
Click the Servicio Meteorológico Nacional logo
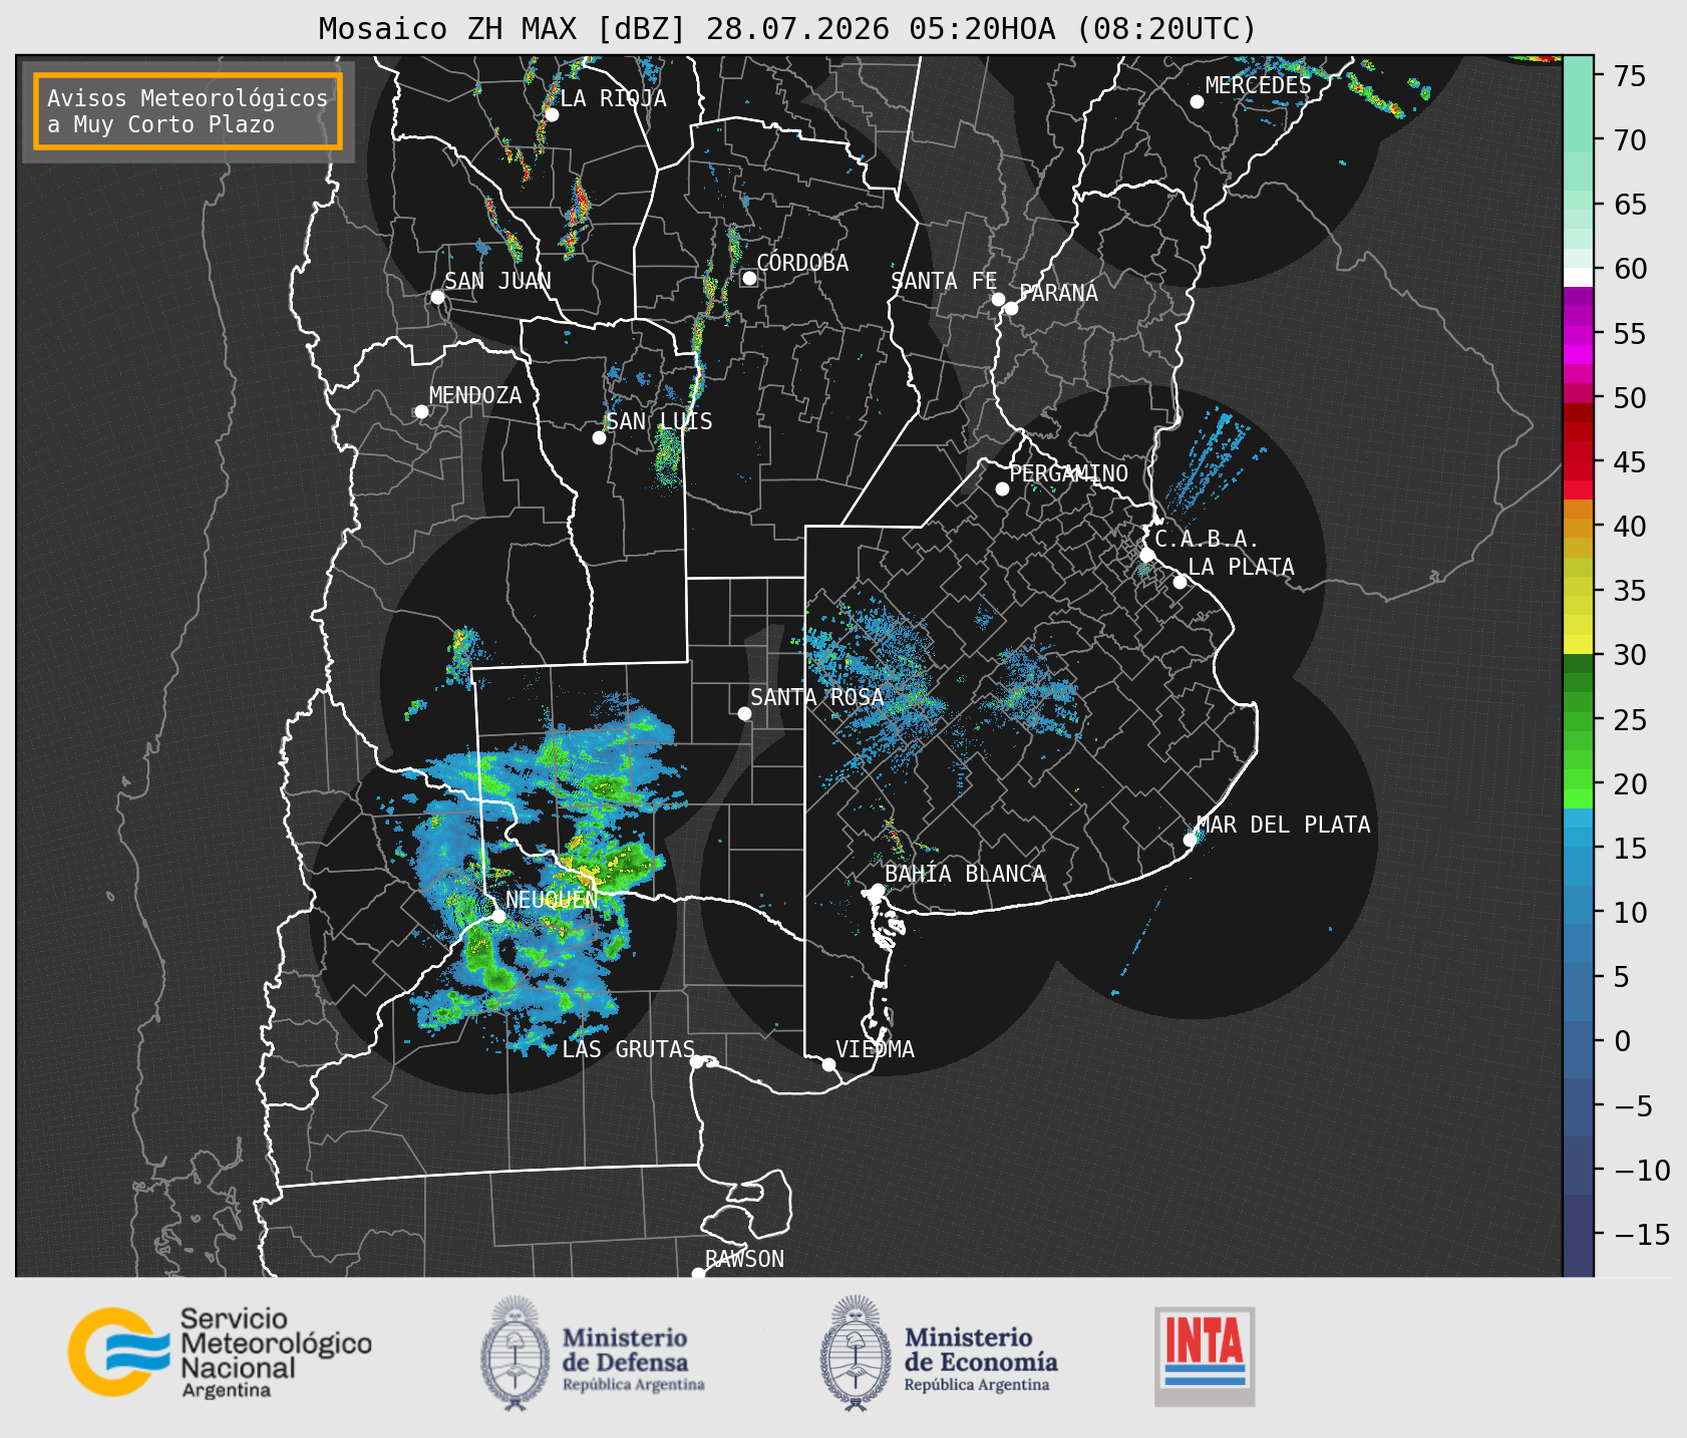(x=219, y=1352)
